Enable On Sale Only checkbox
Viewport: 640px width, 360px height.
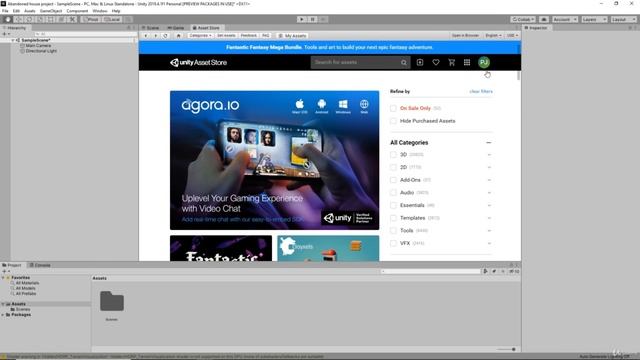393,108
